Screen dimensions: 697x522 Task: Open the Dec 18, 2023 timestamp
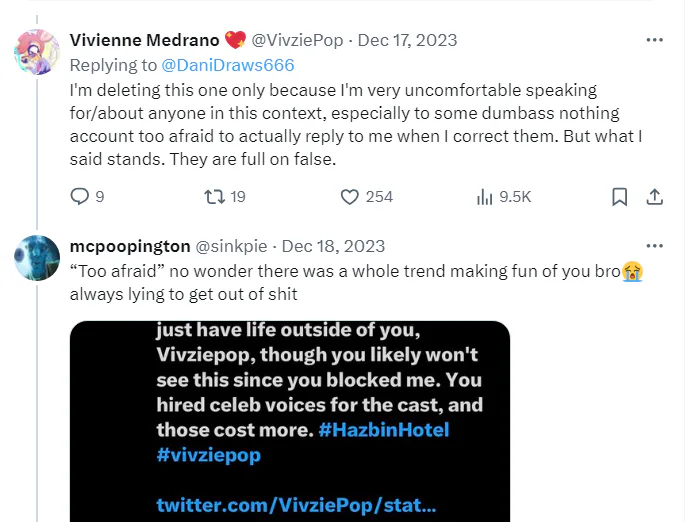tap(335, 246)
